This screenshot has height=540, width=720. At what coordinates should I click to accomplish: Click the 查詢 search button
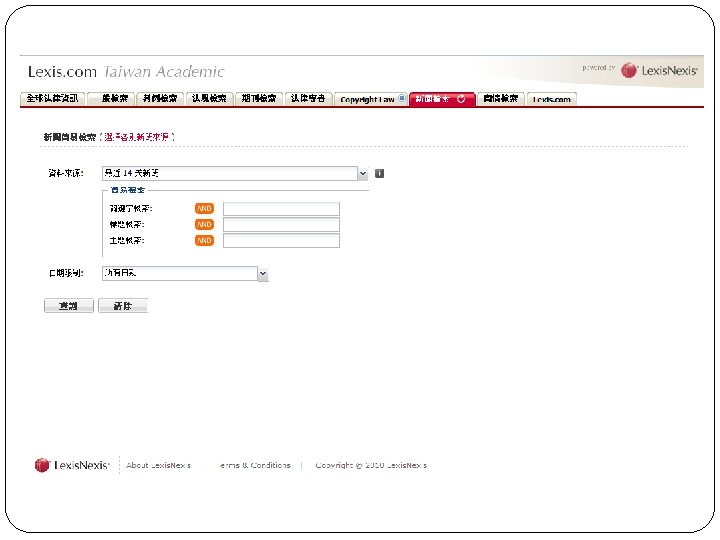(x=68, y=306)
